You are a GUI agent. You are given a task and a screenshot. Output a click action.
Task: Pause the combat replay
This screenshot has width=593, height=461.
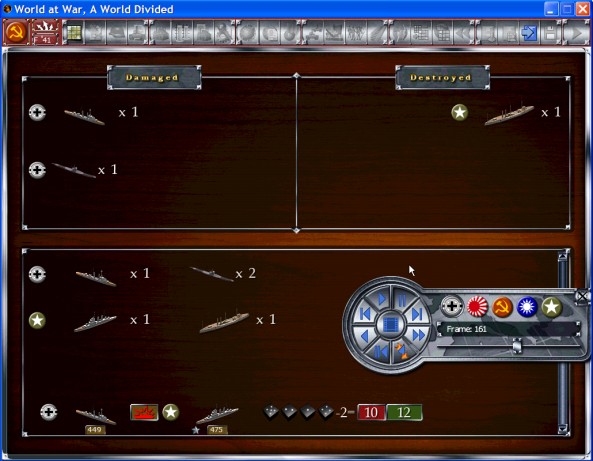[402, 301]
